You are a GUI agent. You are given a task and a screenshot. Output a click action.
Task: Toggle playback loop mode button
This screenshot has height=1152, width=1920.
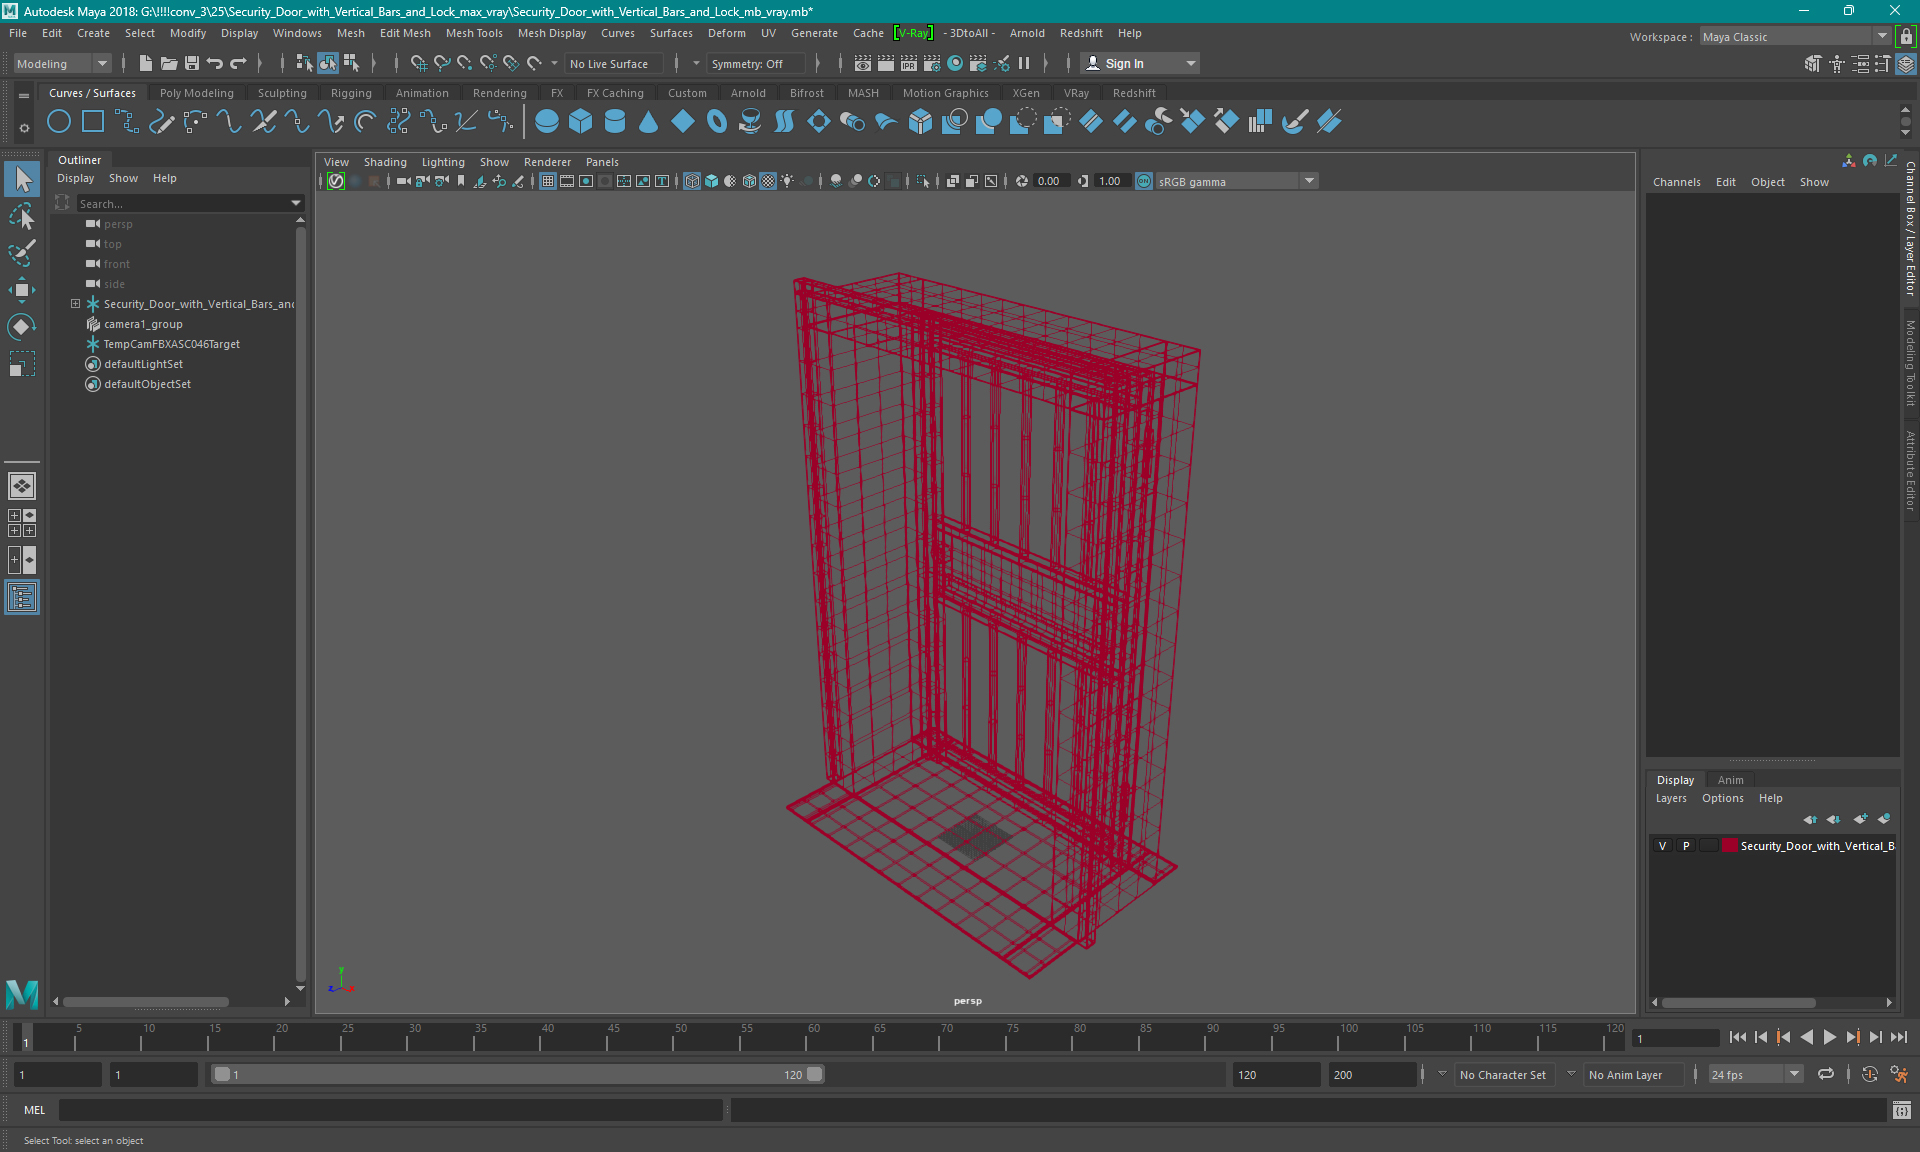(1826, 1074)
